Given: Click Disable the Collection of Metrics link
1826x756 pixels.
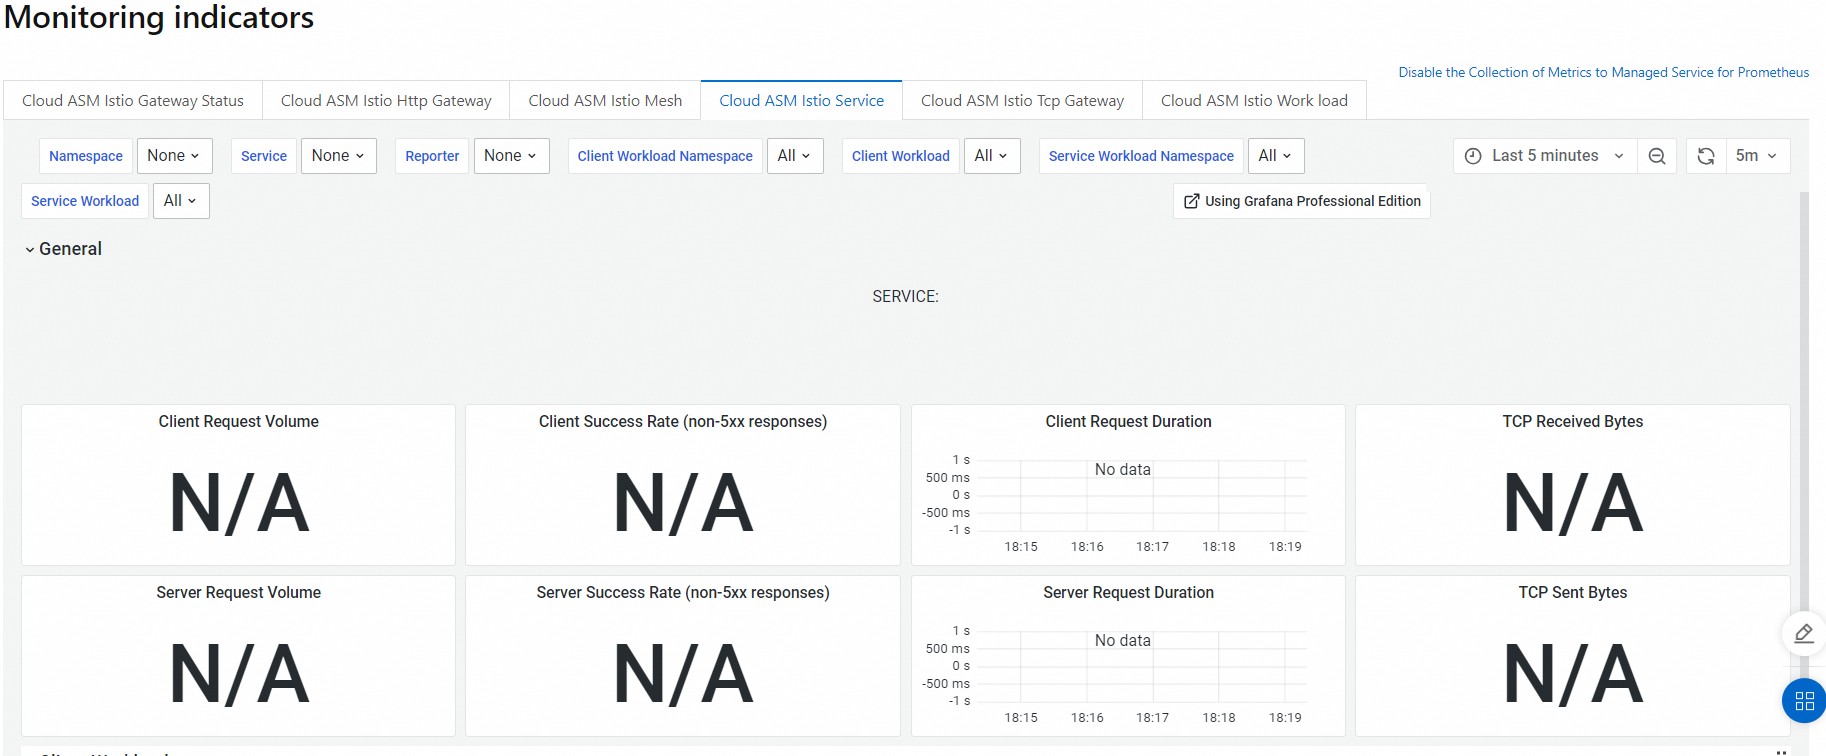Looking at the screenshot, I should 1603,72.
